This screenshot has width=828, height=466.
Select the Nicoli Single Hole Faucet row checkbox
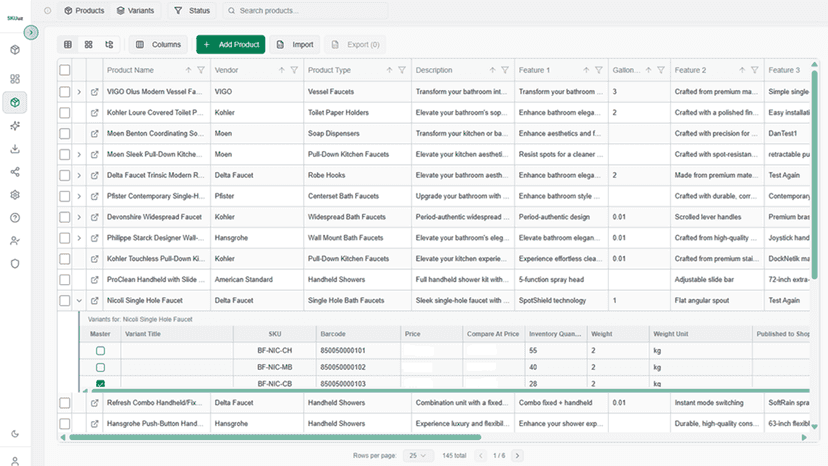coord(64,301)
